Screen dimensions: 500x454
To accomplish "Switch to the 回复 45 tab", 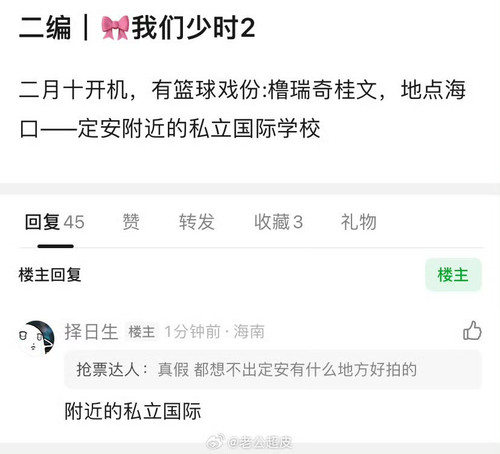I will 55,222.
